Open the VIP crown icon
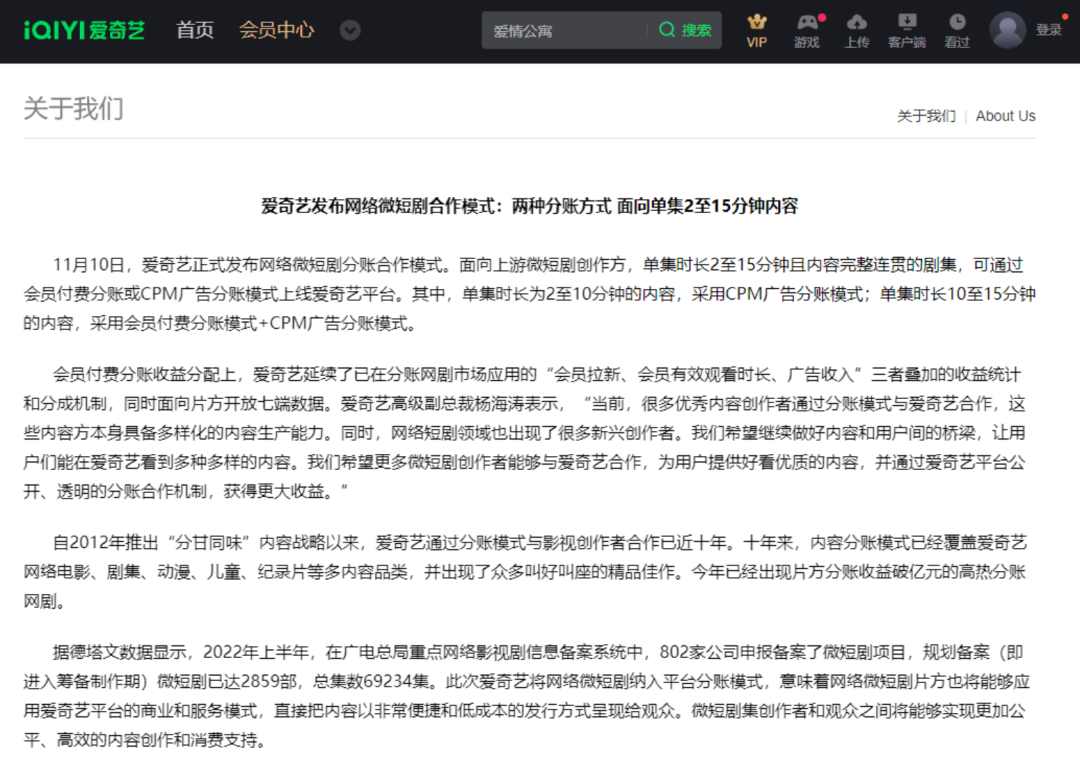This screenshot has width=1080, height=775. pyautogui.click(x=757, y=31)
